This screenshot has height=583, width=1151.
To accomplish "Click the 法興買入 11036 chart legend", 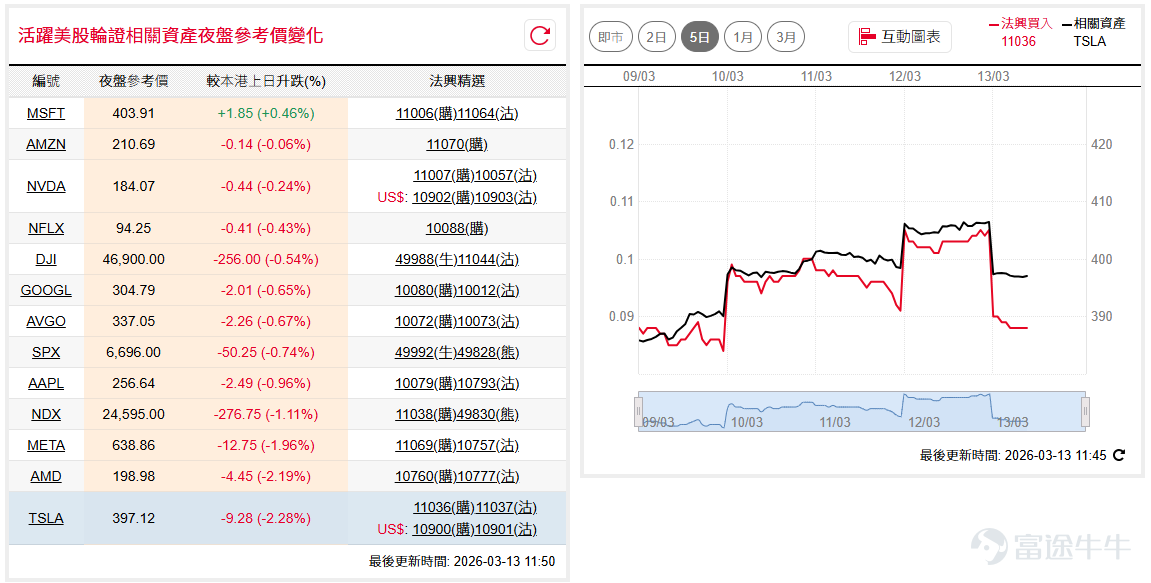I will [x=1020, y=32].
